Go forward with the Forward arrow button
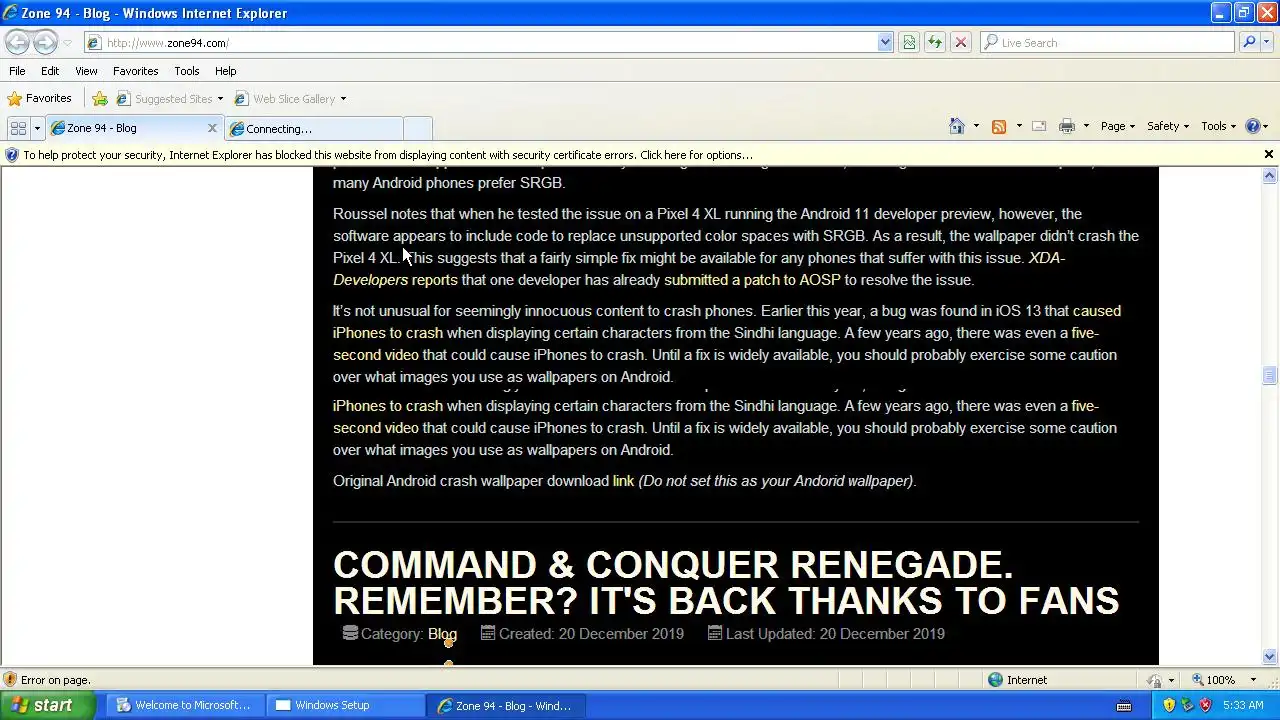Viewport: 1280px width, 720px height. (45, 42)
